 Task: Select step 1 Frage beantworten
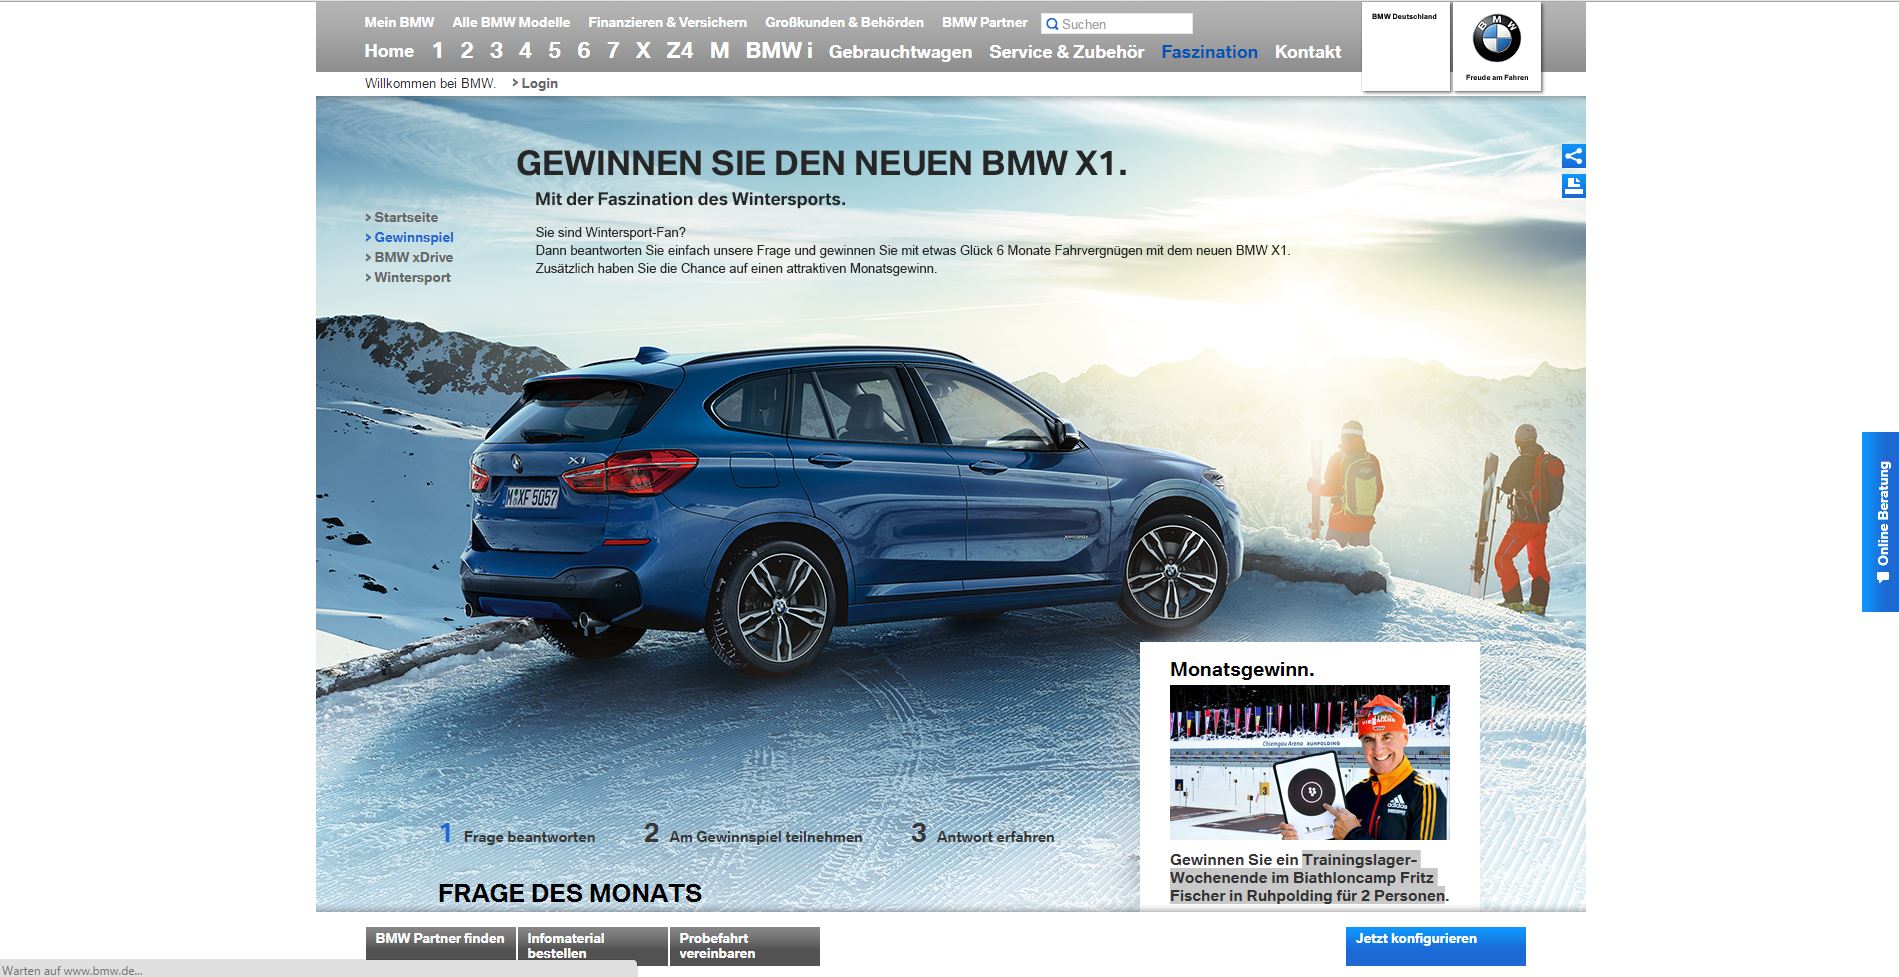[x=517, y=835]
